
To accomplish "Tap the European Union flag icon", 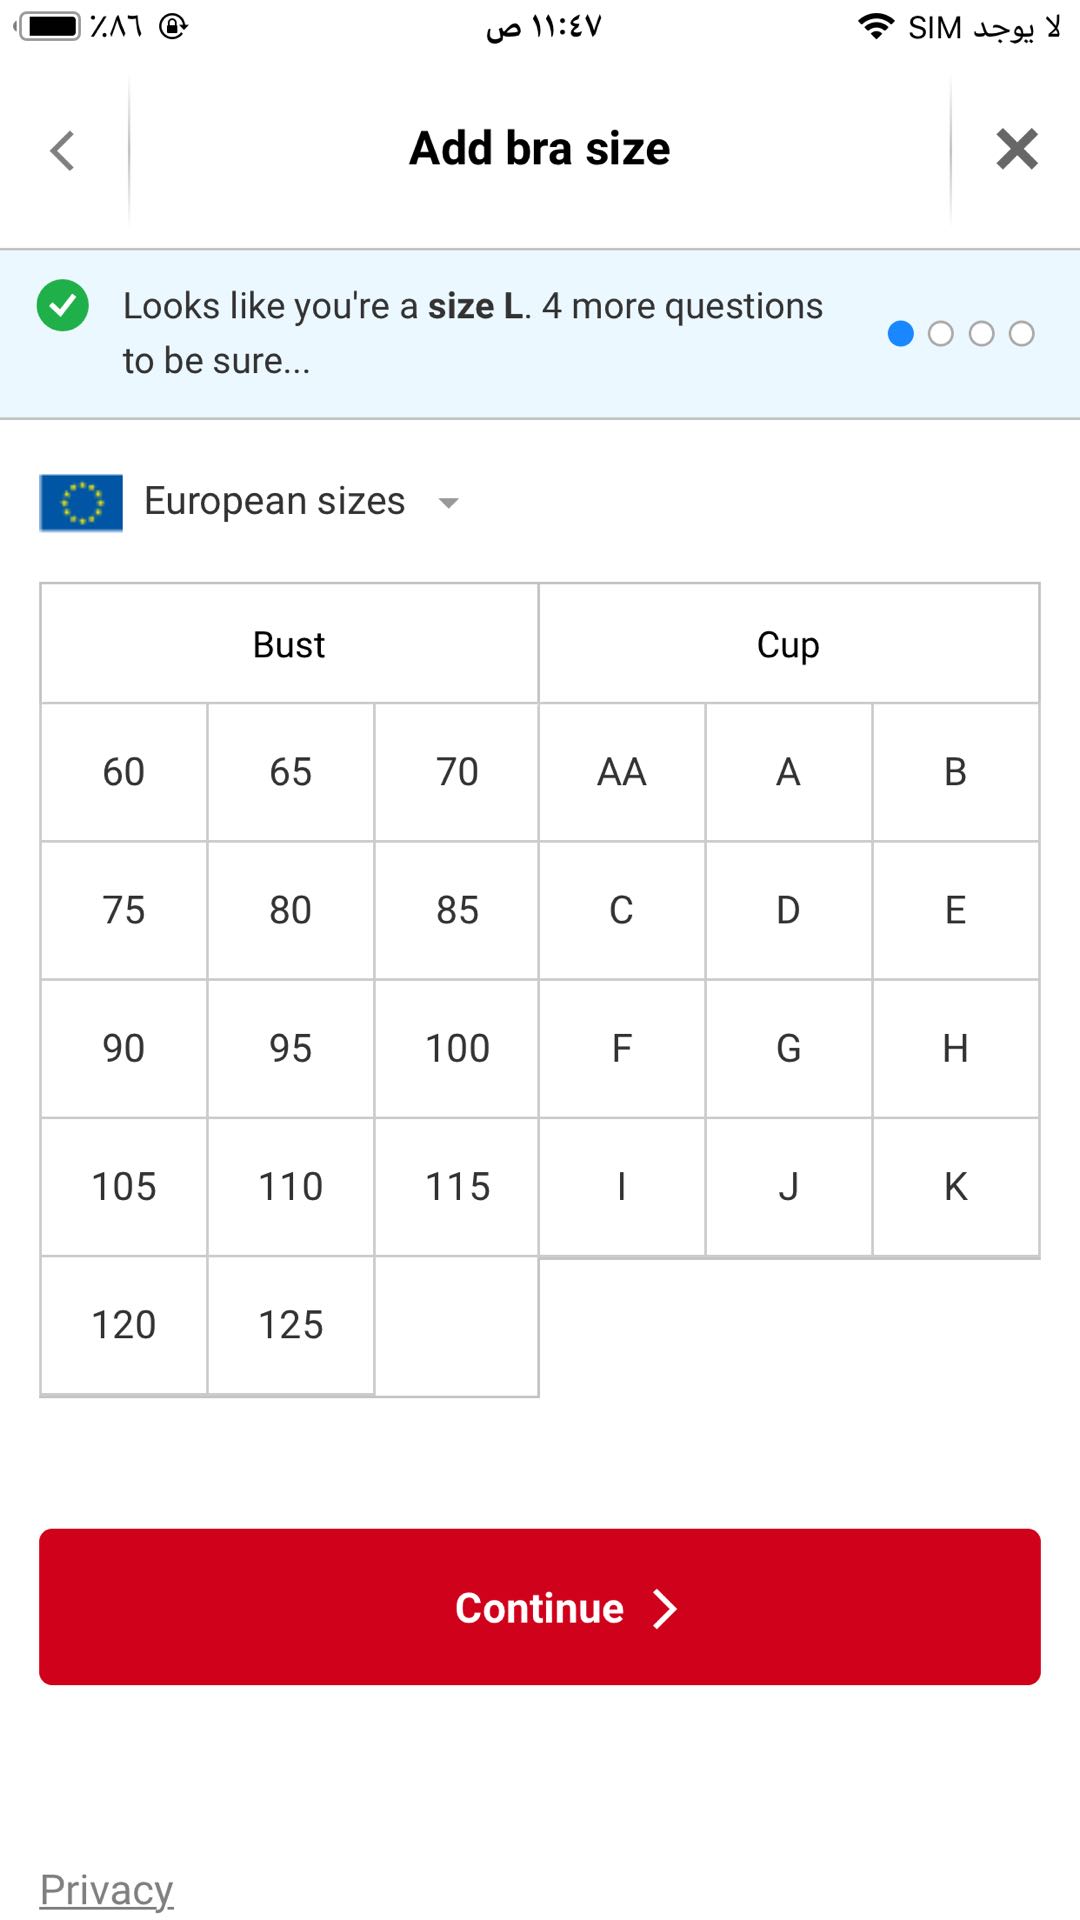I will tap(81, 502).
